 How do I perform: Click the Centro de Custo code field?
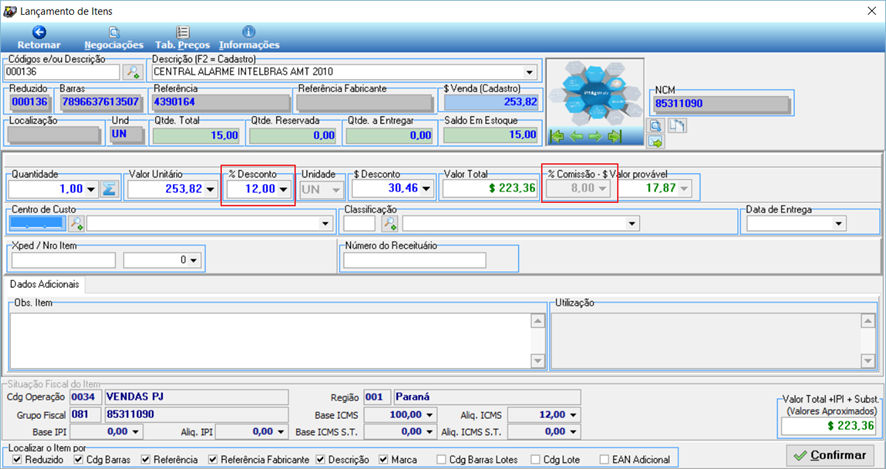tap(38, 224)
